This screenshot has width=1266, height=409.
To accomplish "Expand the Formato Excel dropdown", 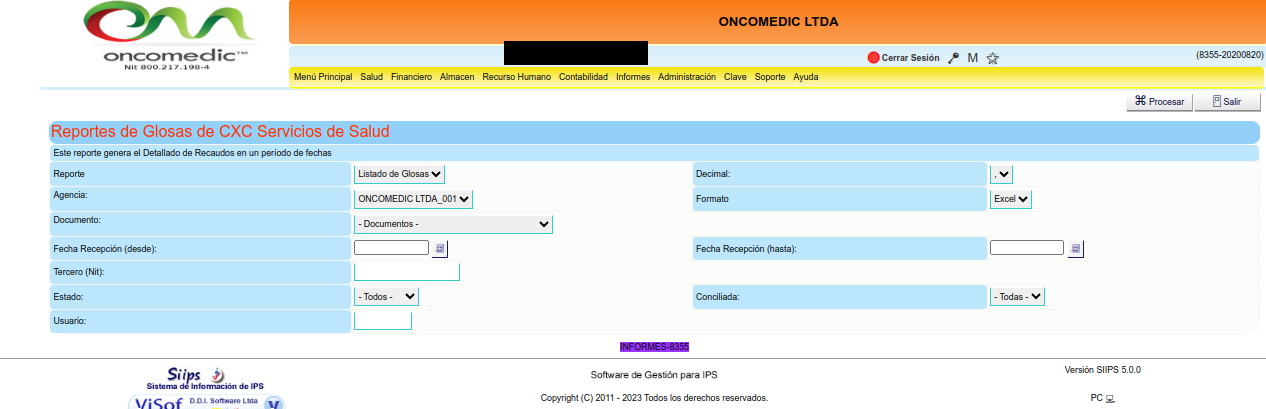I will (x=1011, y=199).
